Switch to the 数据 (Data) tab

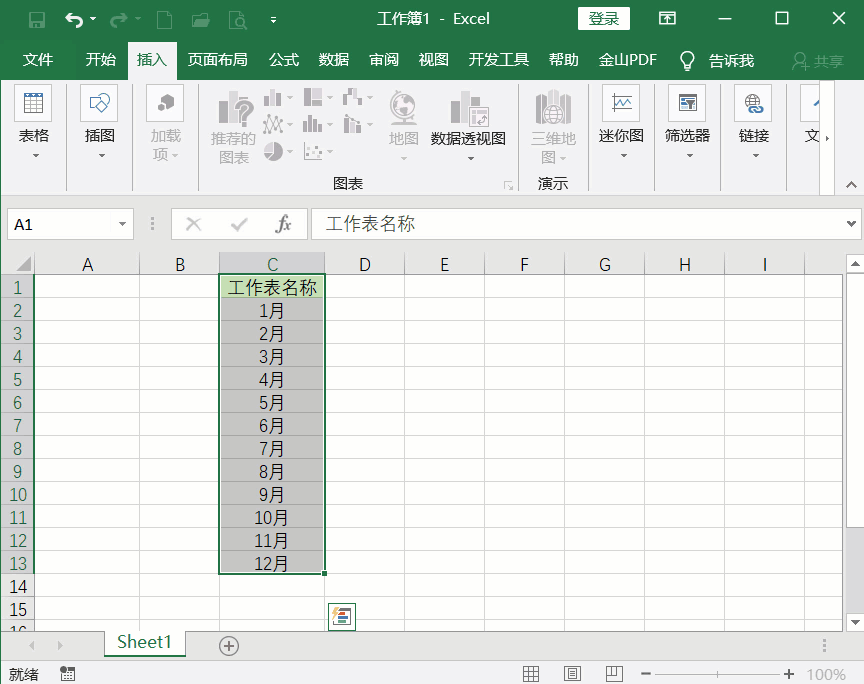click(334, 60)
